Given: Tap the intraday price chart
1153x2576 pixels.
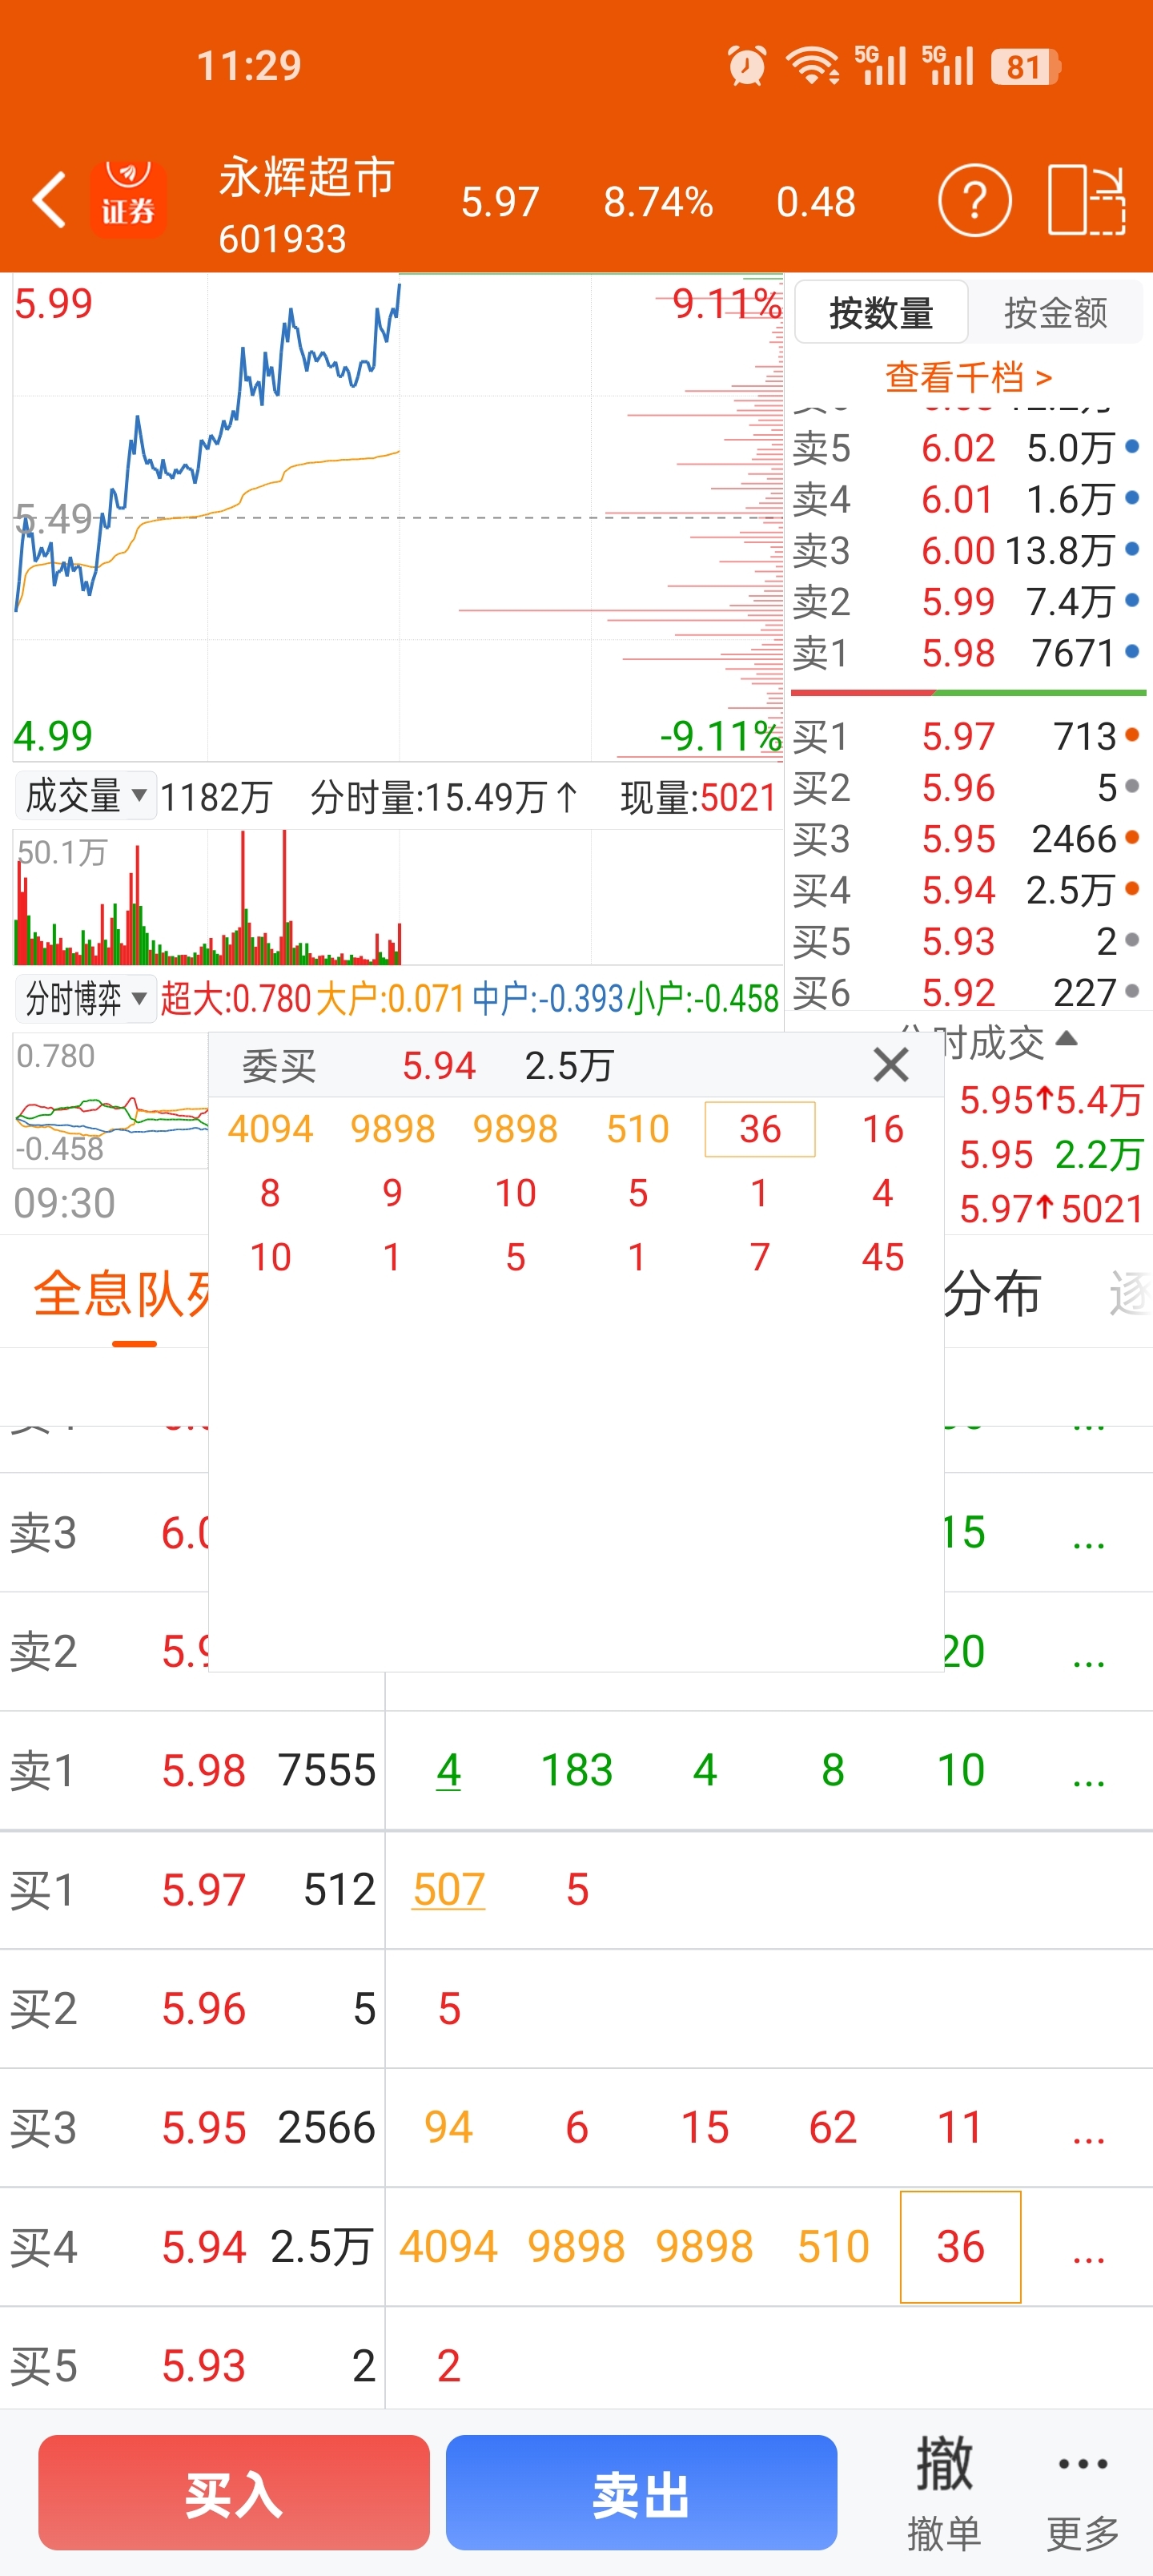Looking at the screenshot, I should (398, 517).
